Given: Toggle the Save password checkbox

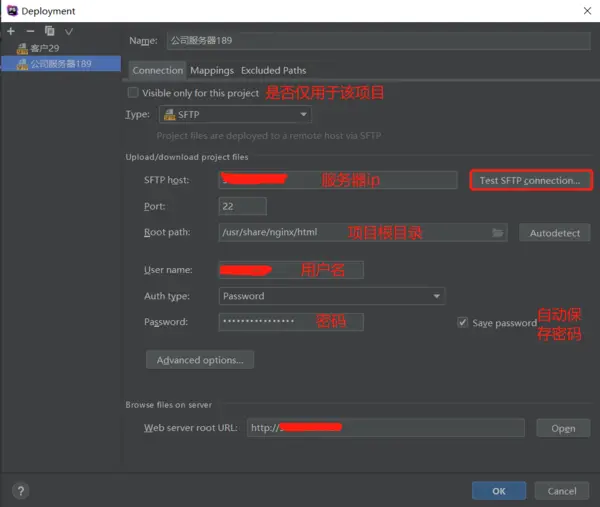Looking at the screenshot, I should tap(463, 323).
